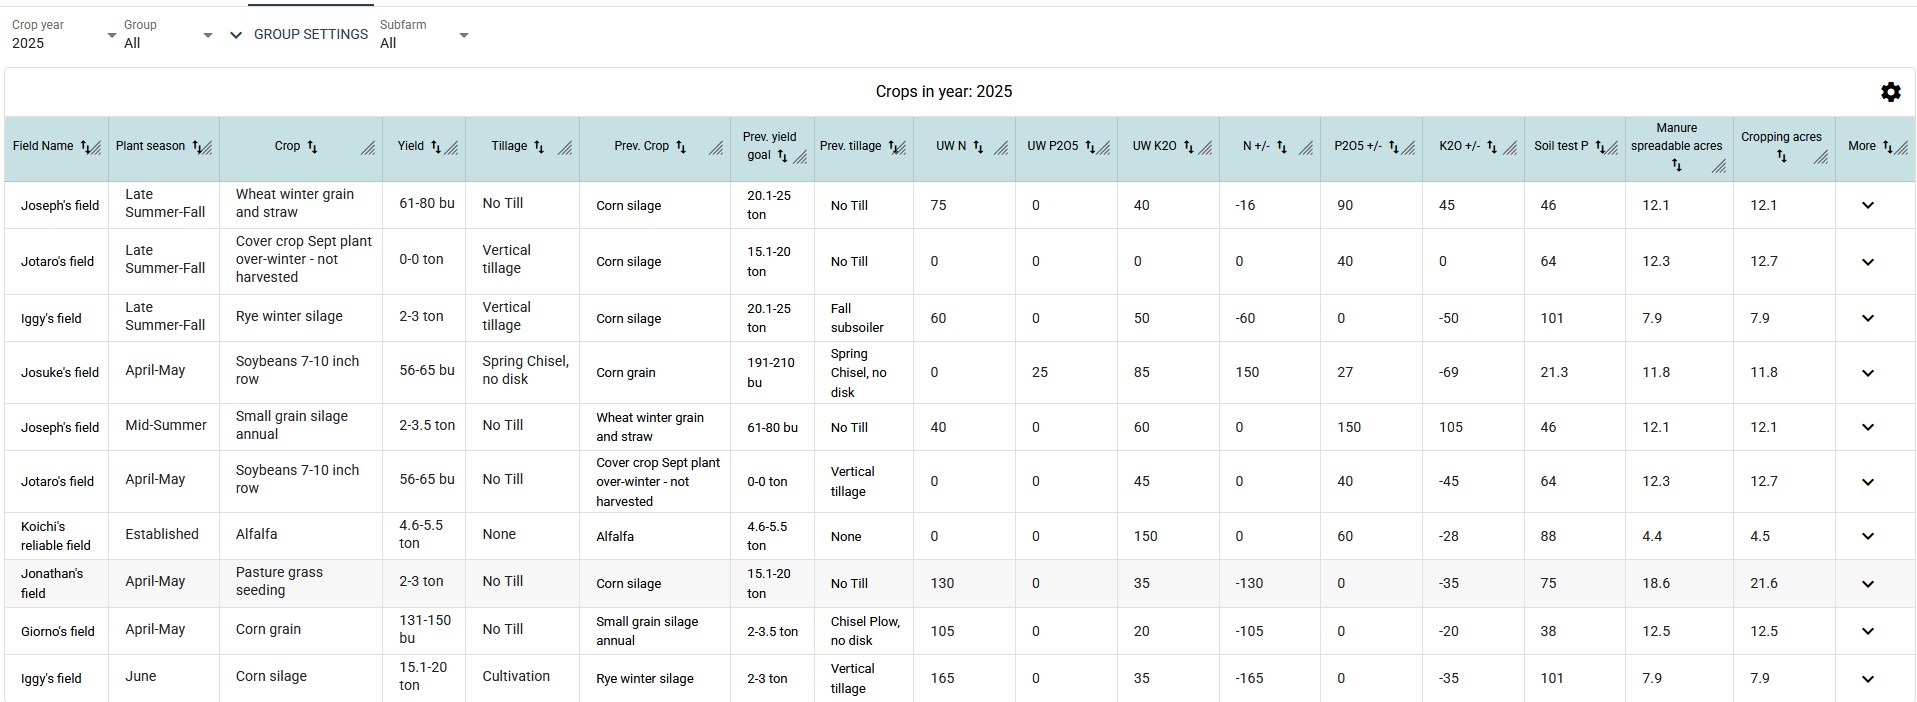The width and height of the screenshot is (1917, 702).
Task: Expand more details for Josuke's field row
Action: tap(1867, 373)
